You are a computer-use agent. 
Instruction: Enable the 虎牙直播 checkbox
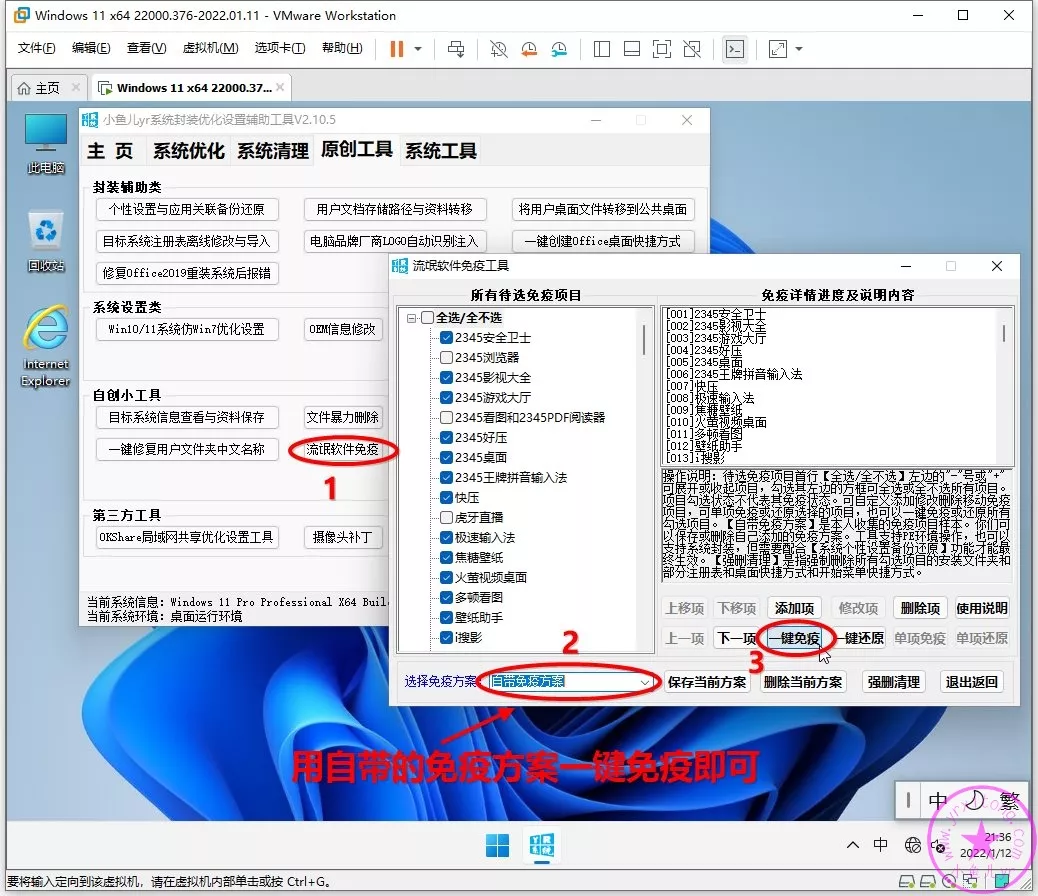click(447, 517)
